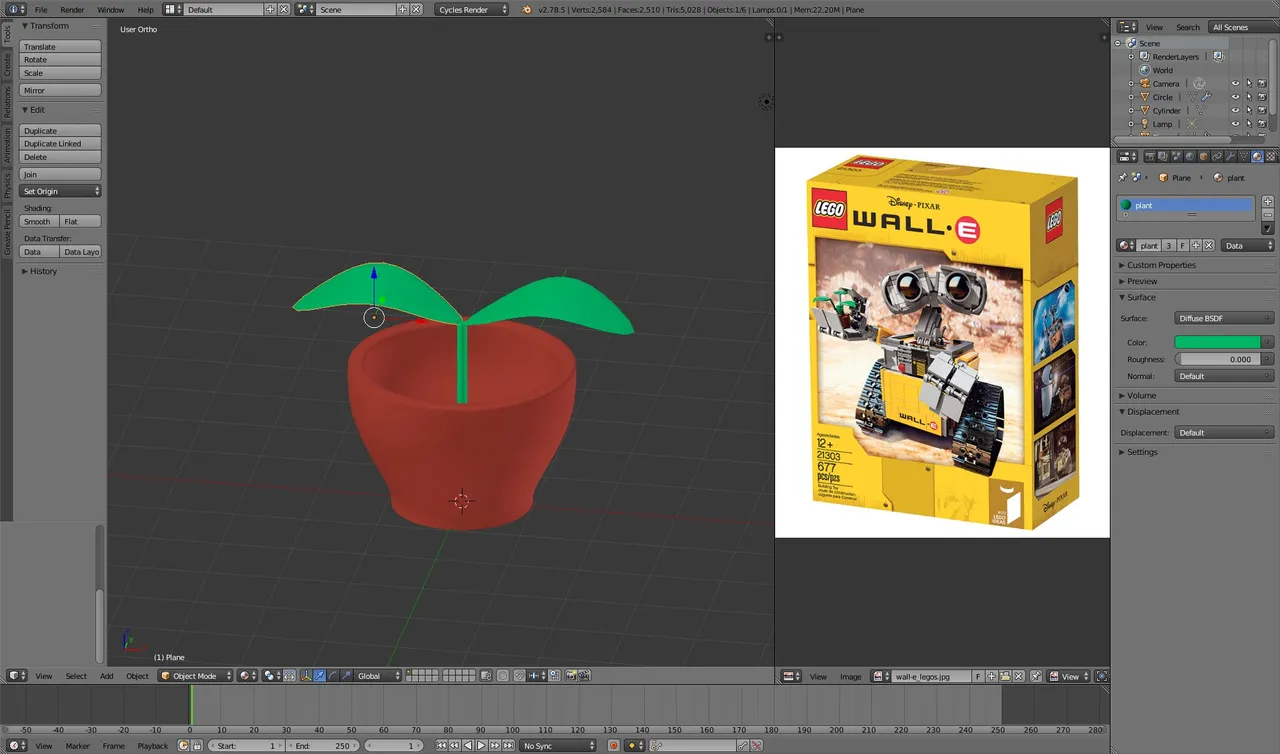
Task: Open the Cycles Render engine dropdown
Action: pos(472,9)
